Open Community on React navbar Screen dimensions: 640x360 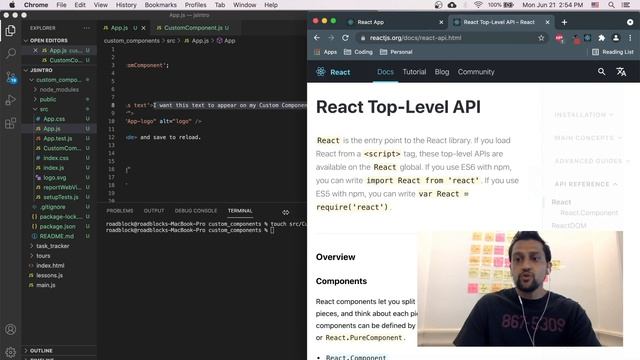tap(476, 72)
